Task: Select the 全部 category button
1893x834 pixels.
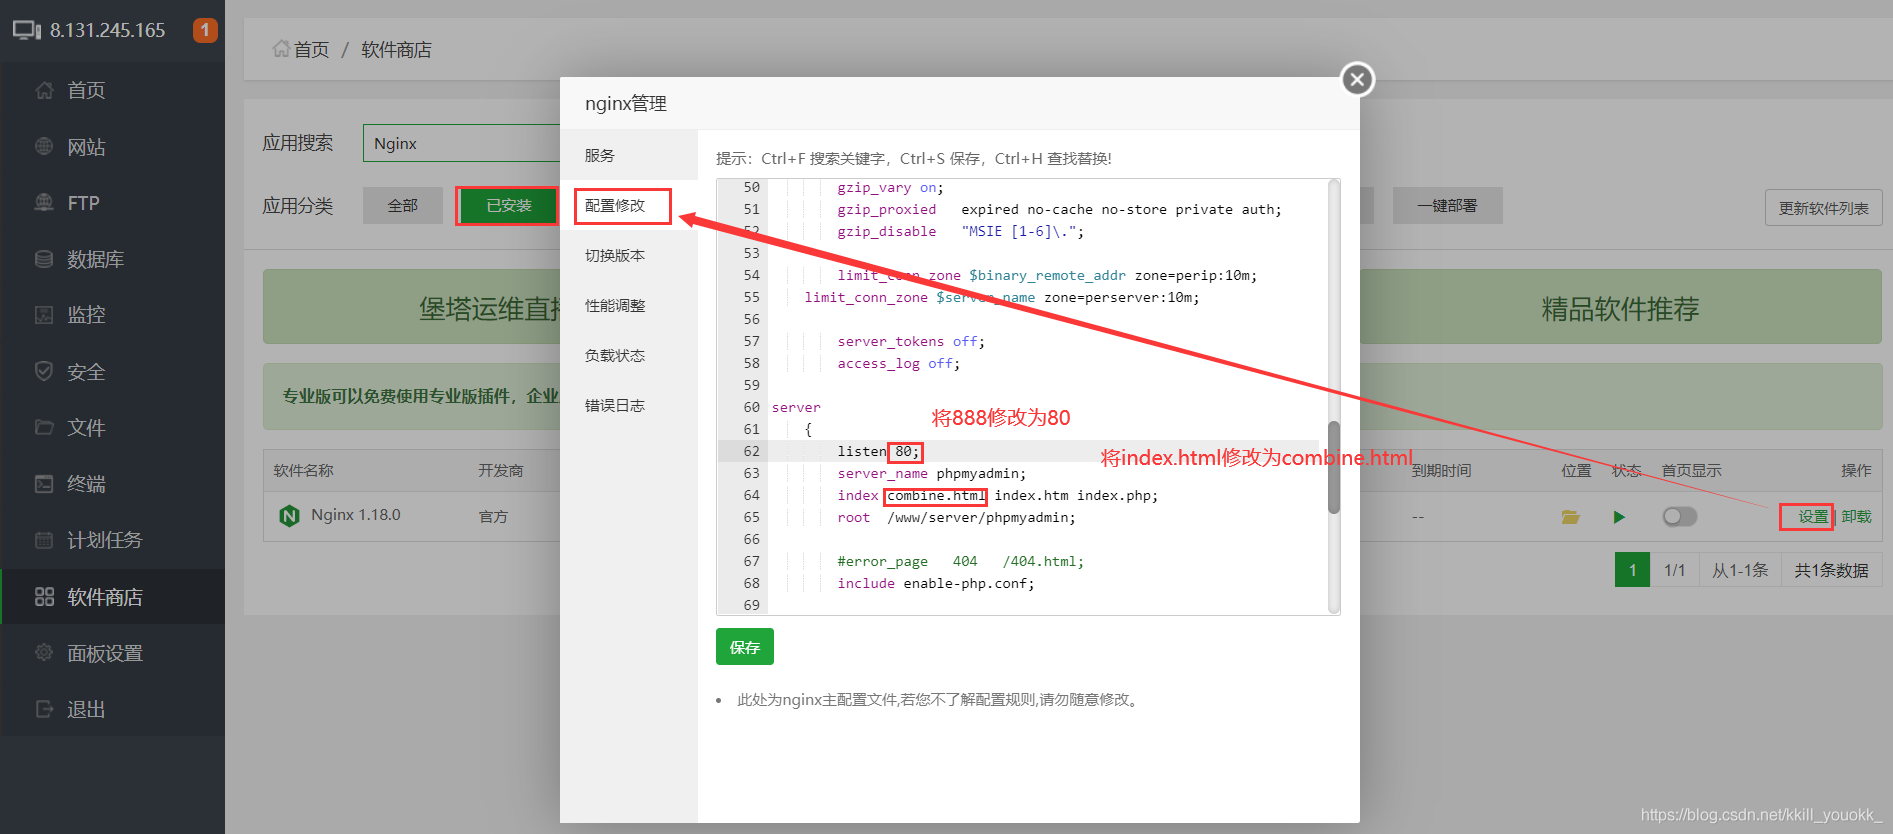Action: (x=403, y=205)
